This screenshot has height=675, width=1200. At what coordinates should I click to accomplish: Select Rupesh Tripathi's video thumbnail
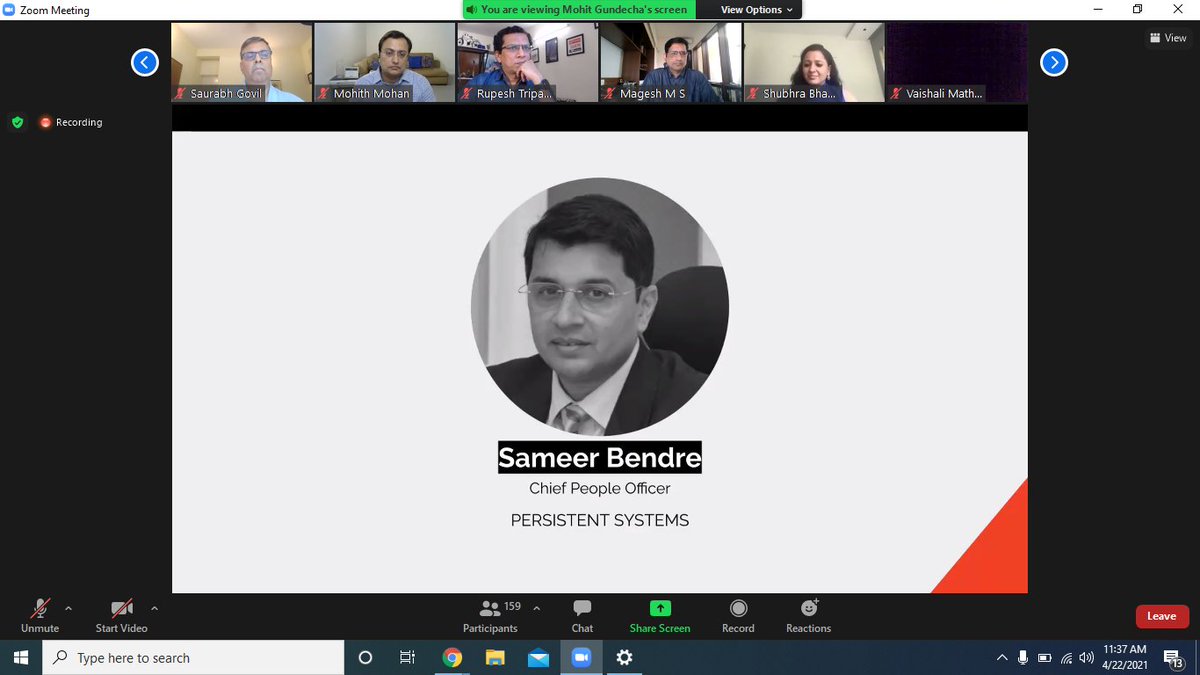pos(527,62)
